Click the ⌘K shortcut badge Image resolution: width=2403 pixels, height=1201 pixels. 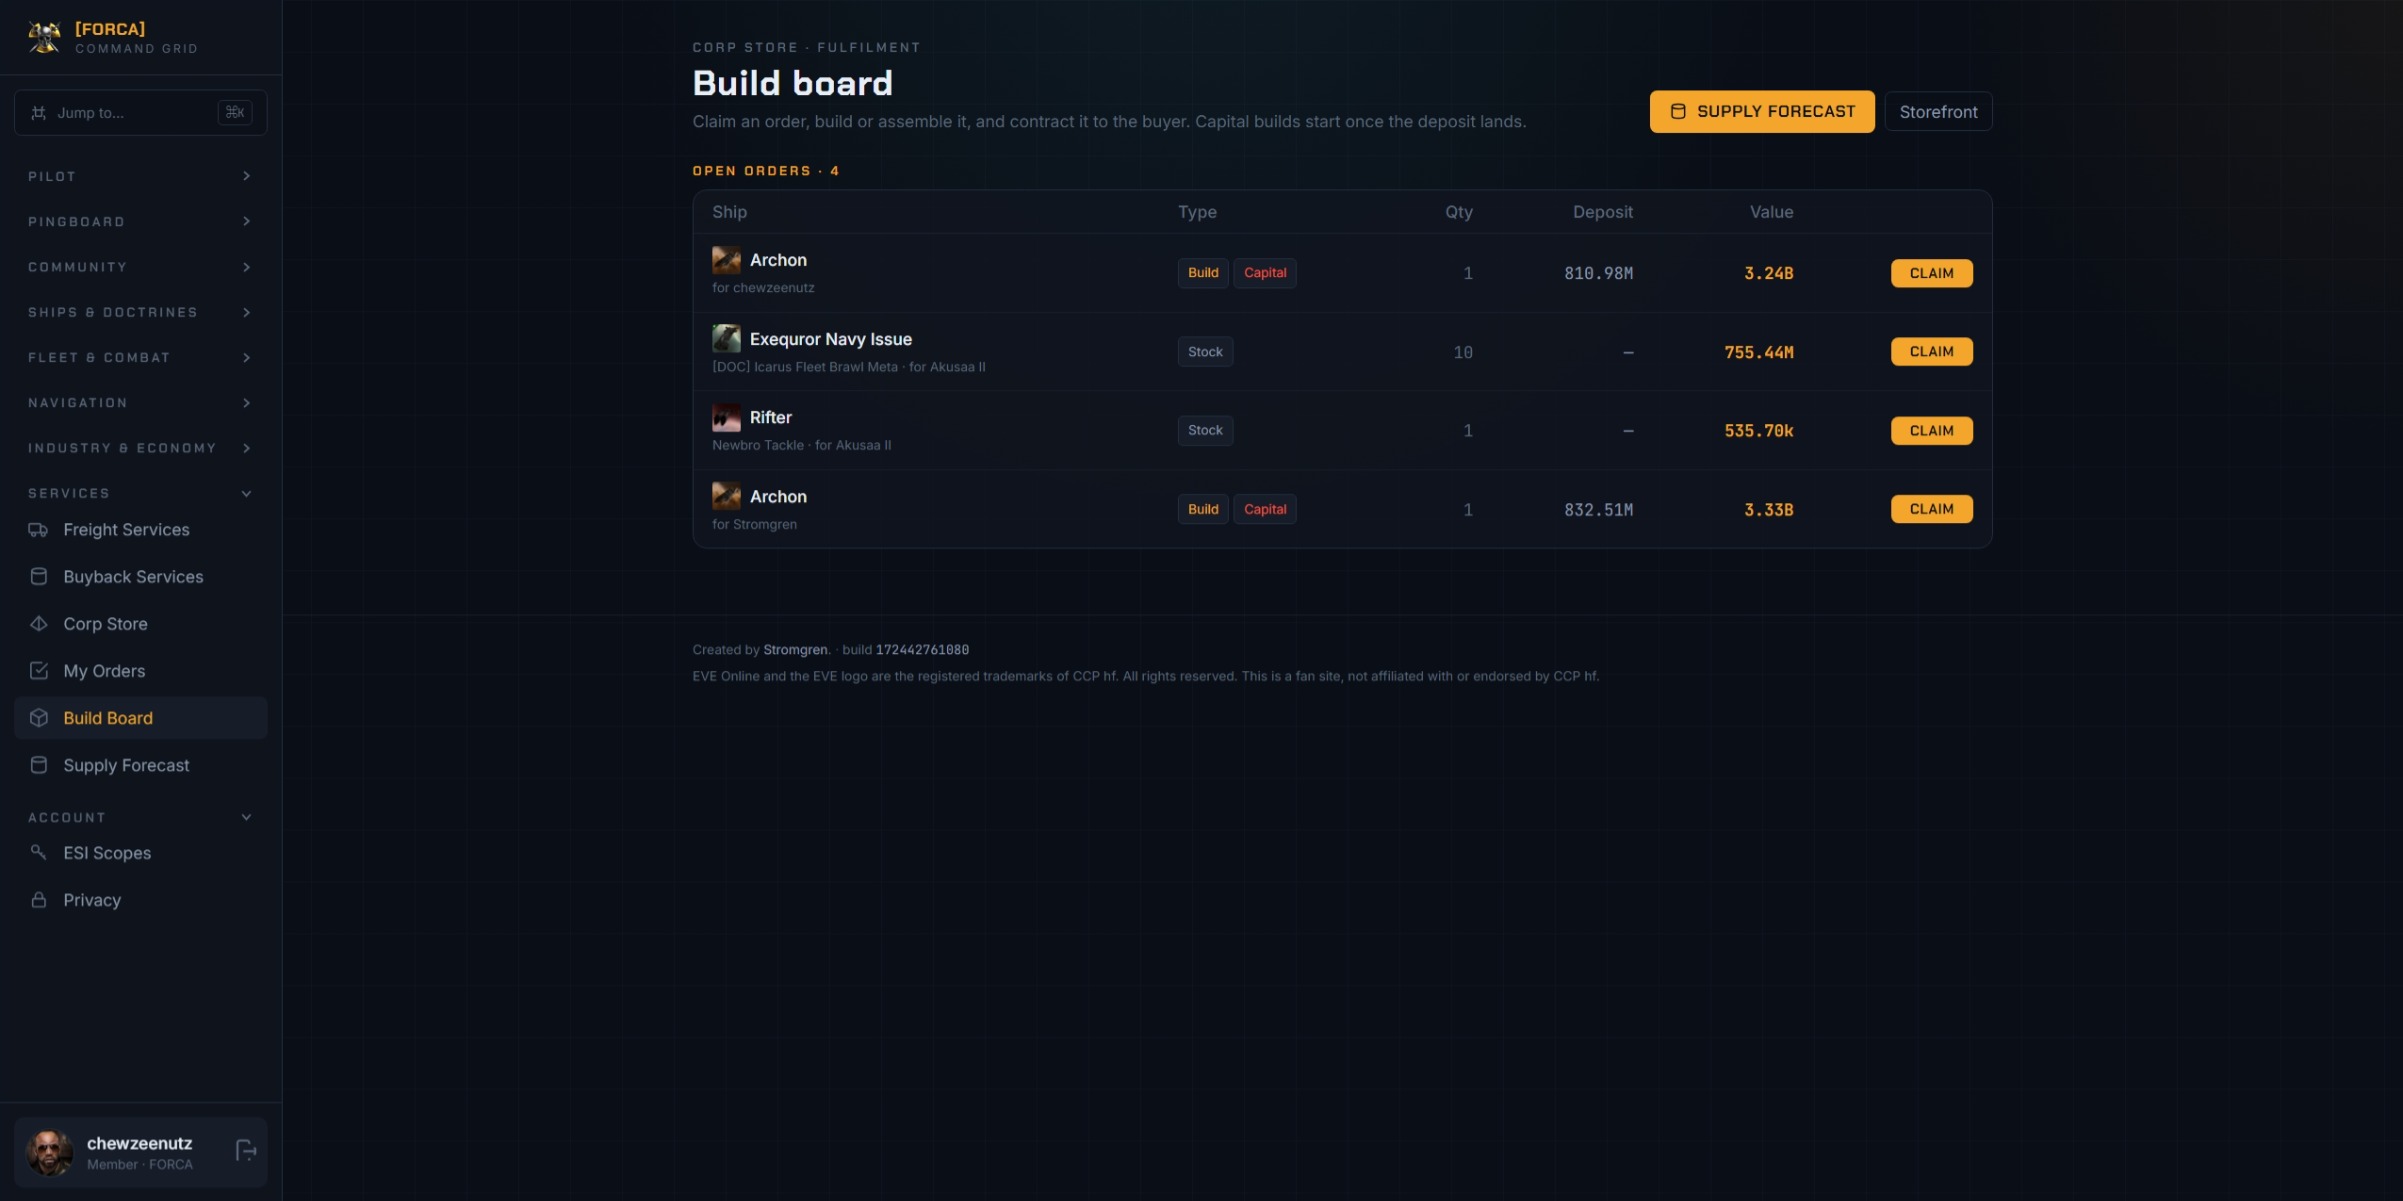click(235, 112)
